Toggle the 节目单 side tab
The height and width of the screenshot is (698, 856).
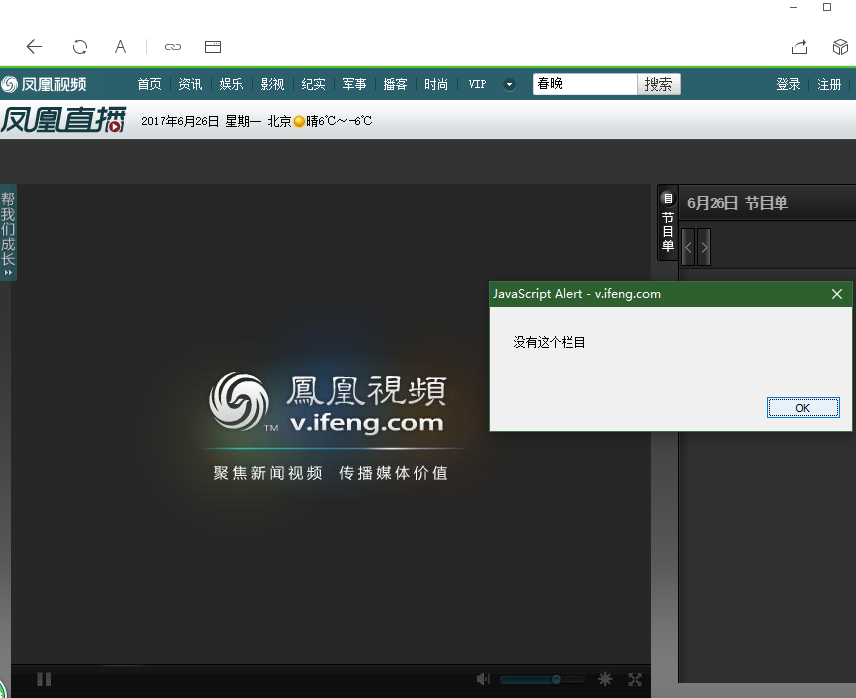click(x=668, y=222)
